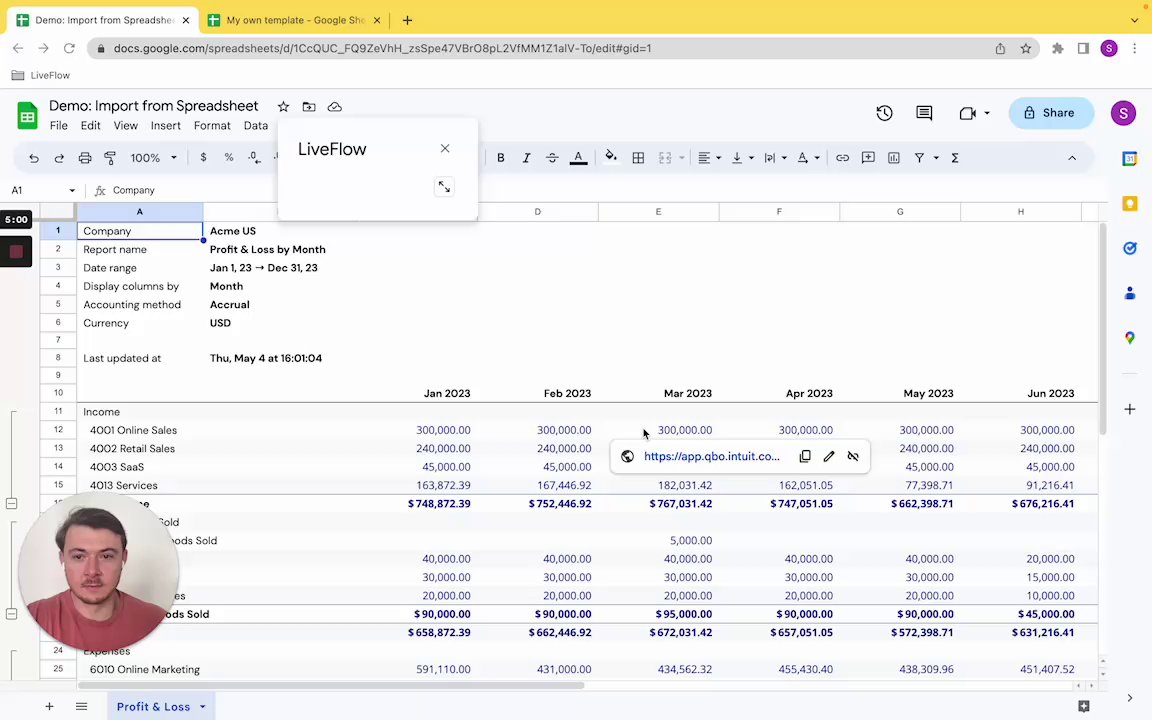Insert link using toolbar icon
1152x720 pixels.
click(843, 158)
